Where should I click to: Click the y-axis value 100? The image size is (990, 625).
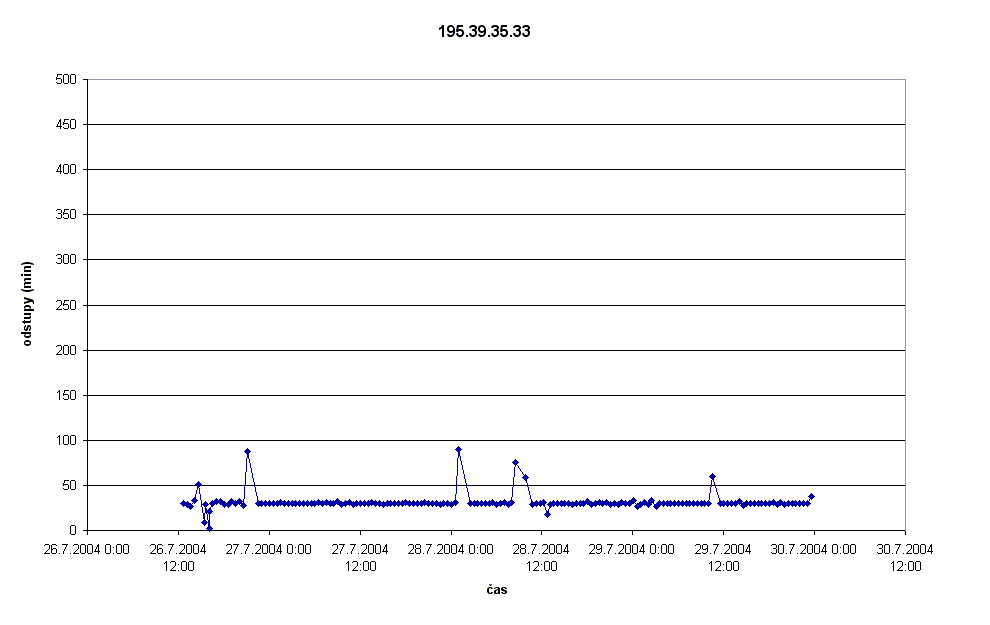[66, 441]
